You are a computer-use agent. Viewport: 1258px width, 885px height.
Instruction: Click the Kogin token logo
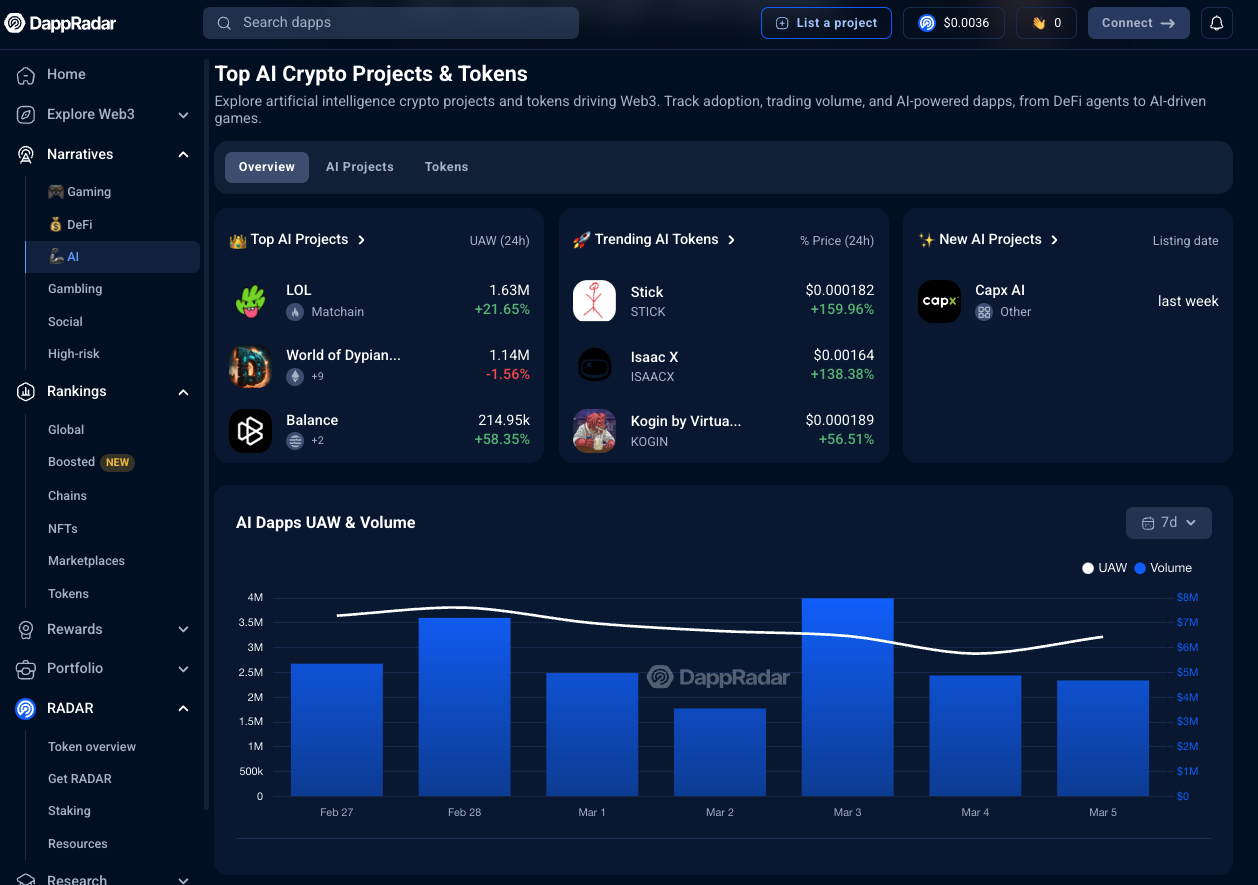point(594,431)
